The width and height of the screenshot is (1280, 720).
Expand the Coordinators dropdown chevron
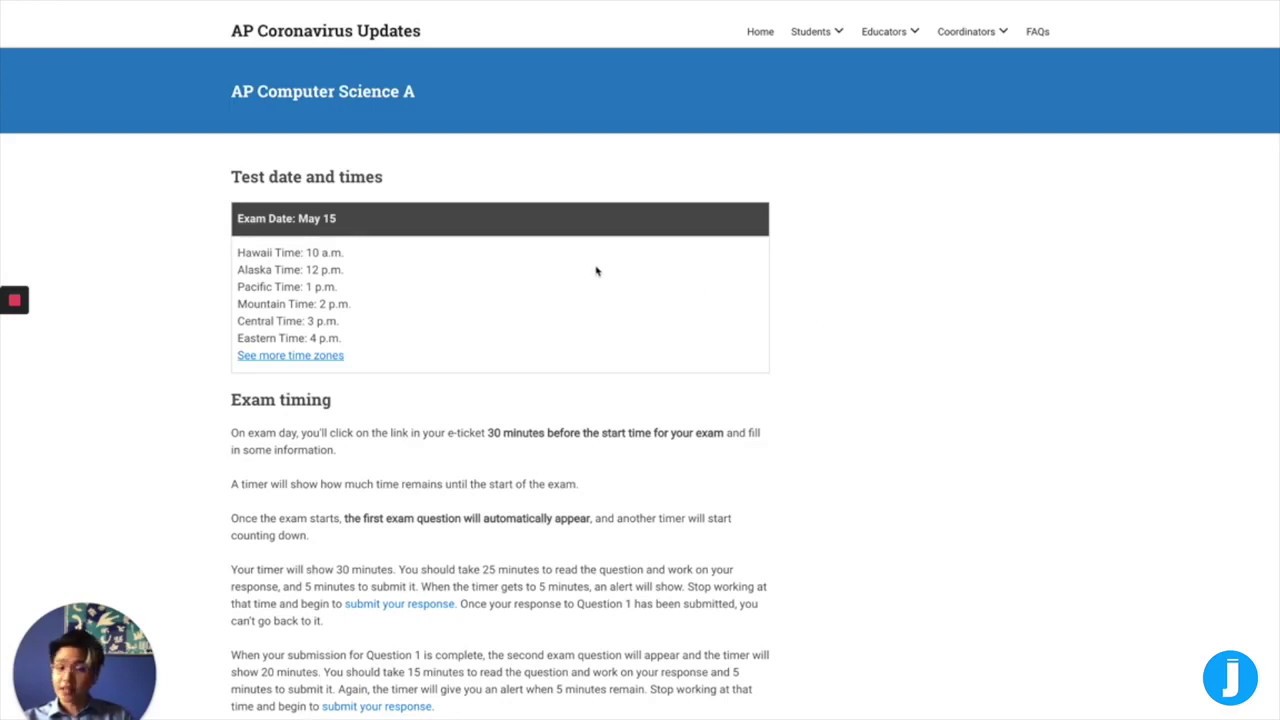1003,31
